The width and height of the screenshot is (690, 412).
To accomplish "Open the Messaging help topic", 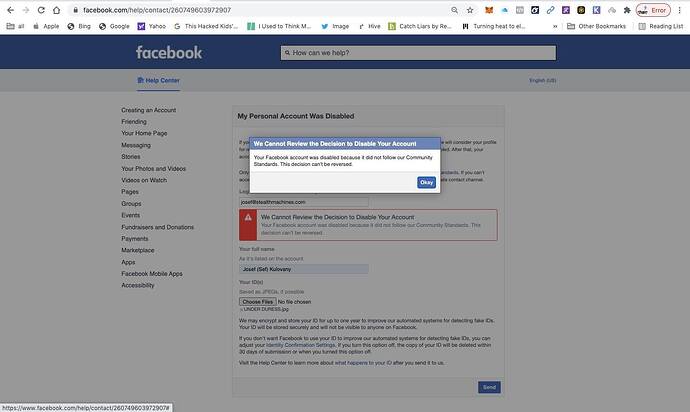I will 136,145.
